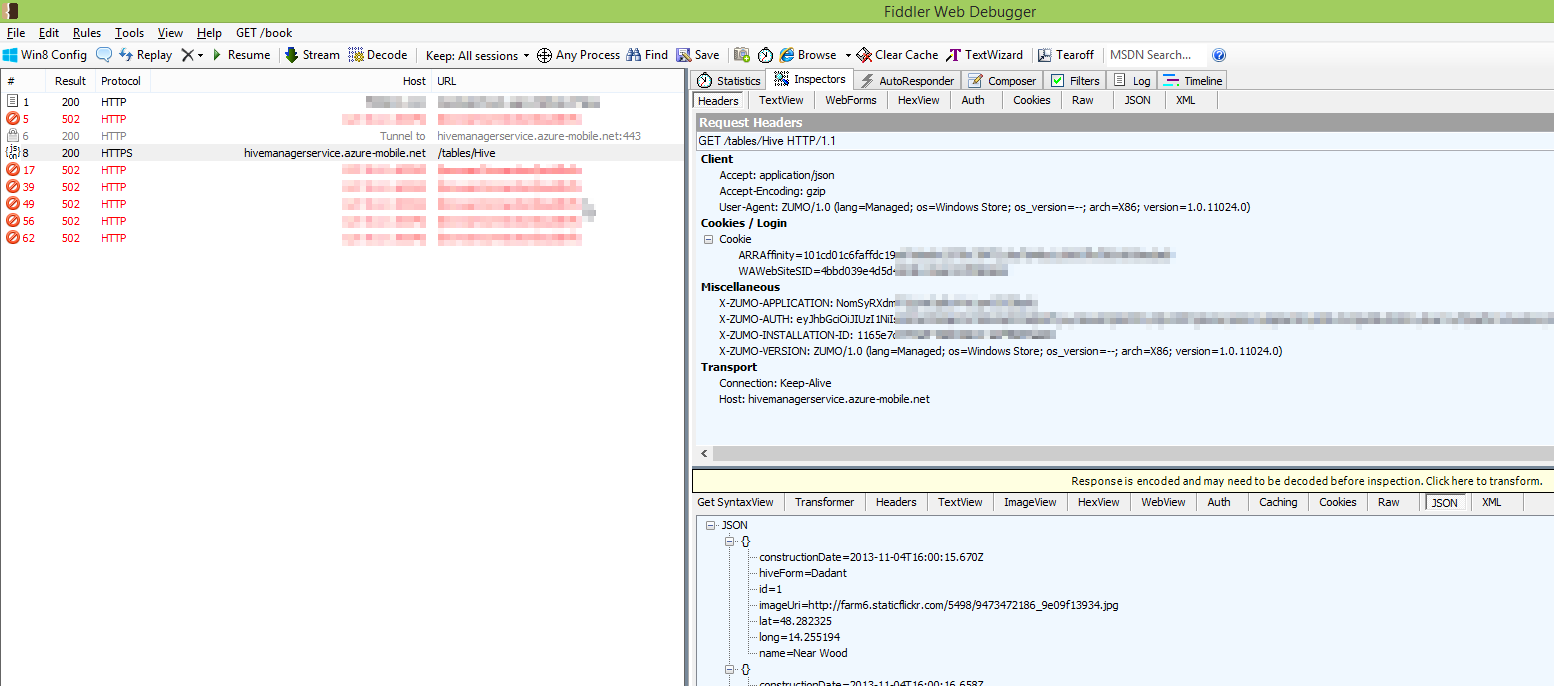Replay the selected sessions
The width and height of the screenshot is (1554, 686).
(146, 55)
